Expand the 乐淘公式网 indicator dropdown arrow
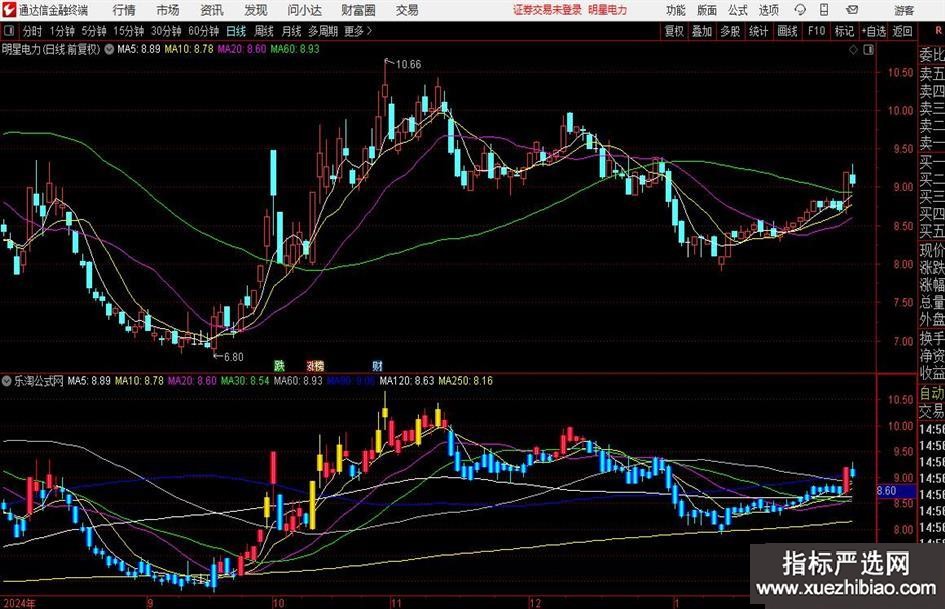945x609 pixels. (7, 381)
